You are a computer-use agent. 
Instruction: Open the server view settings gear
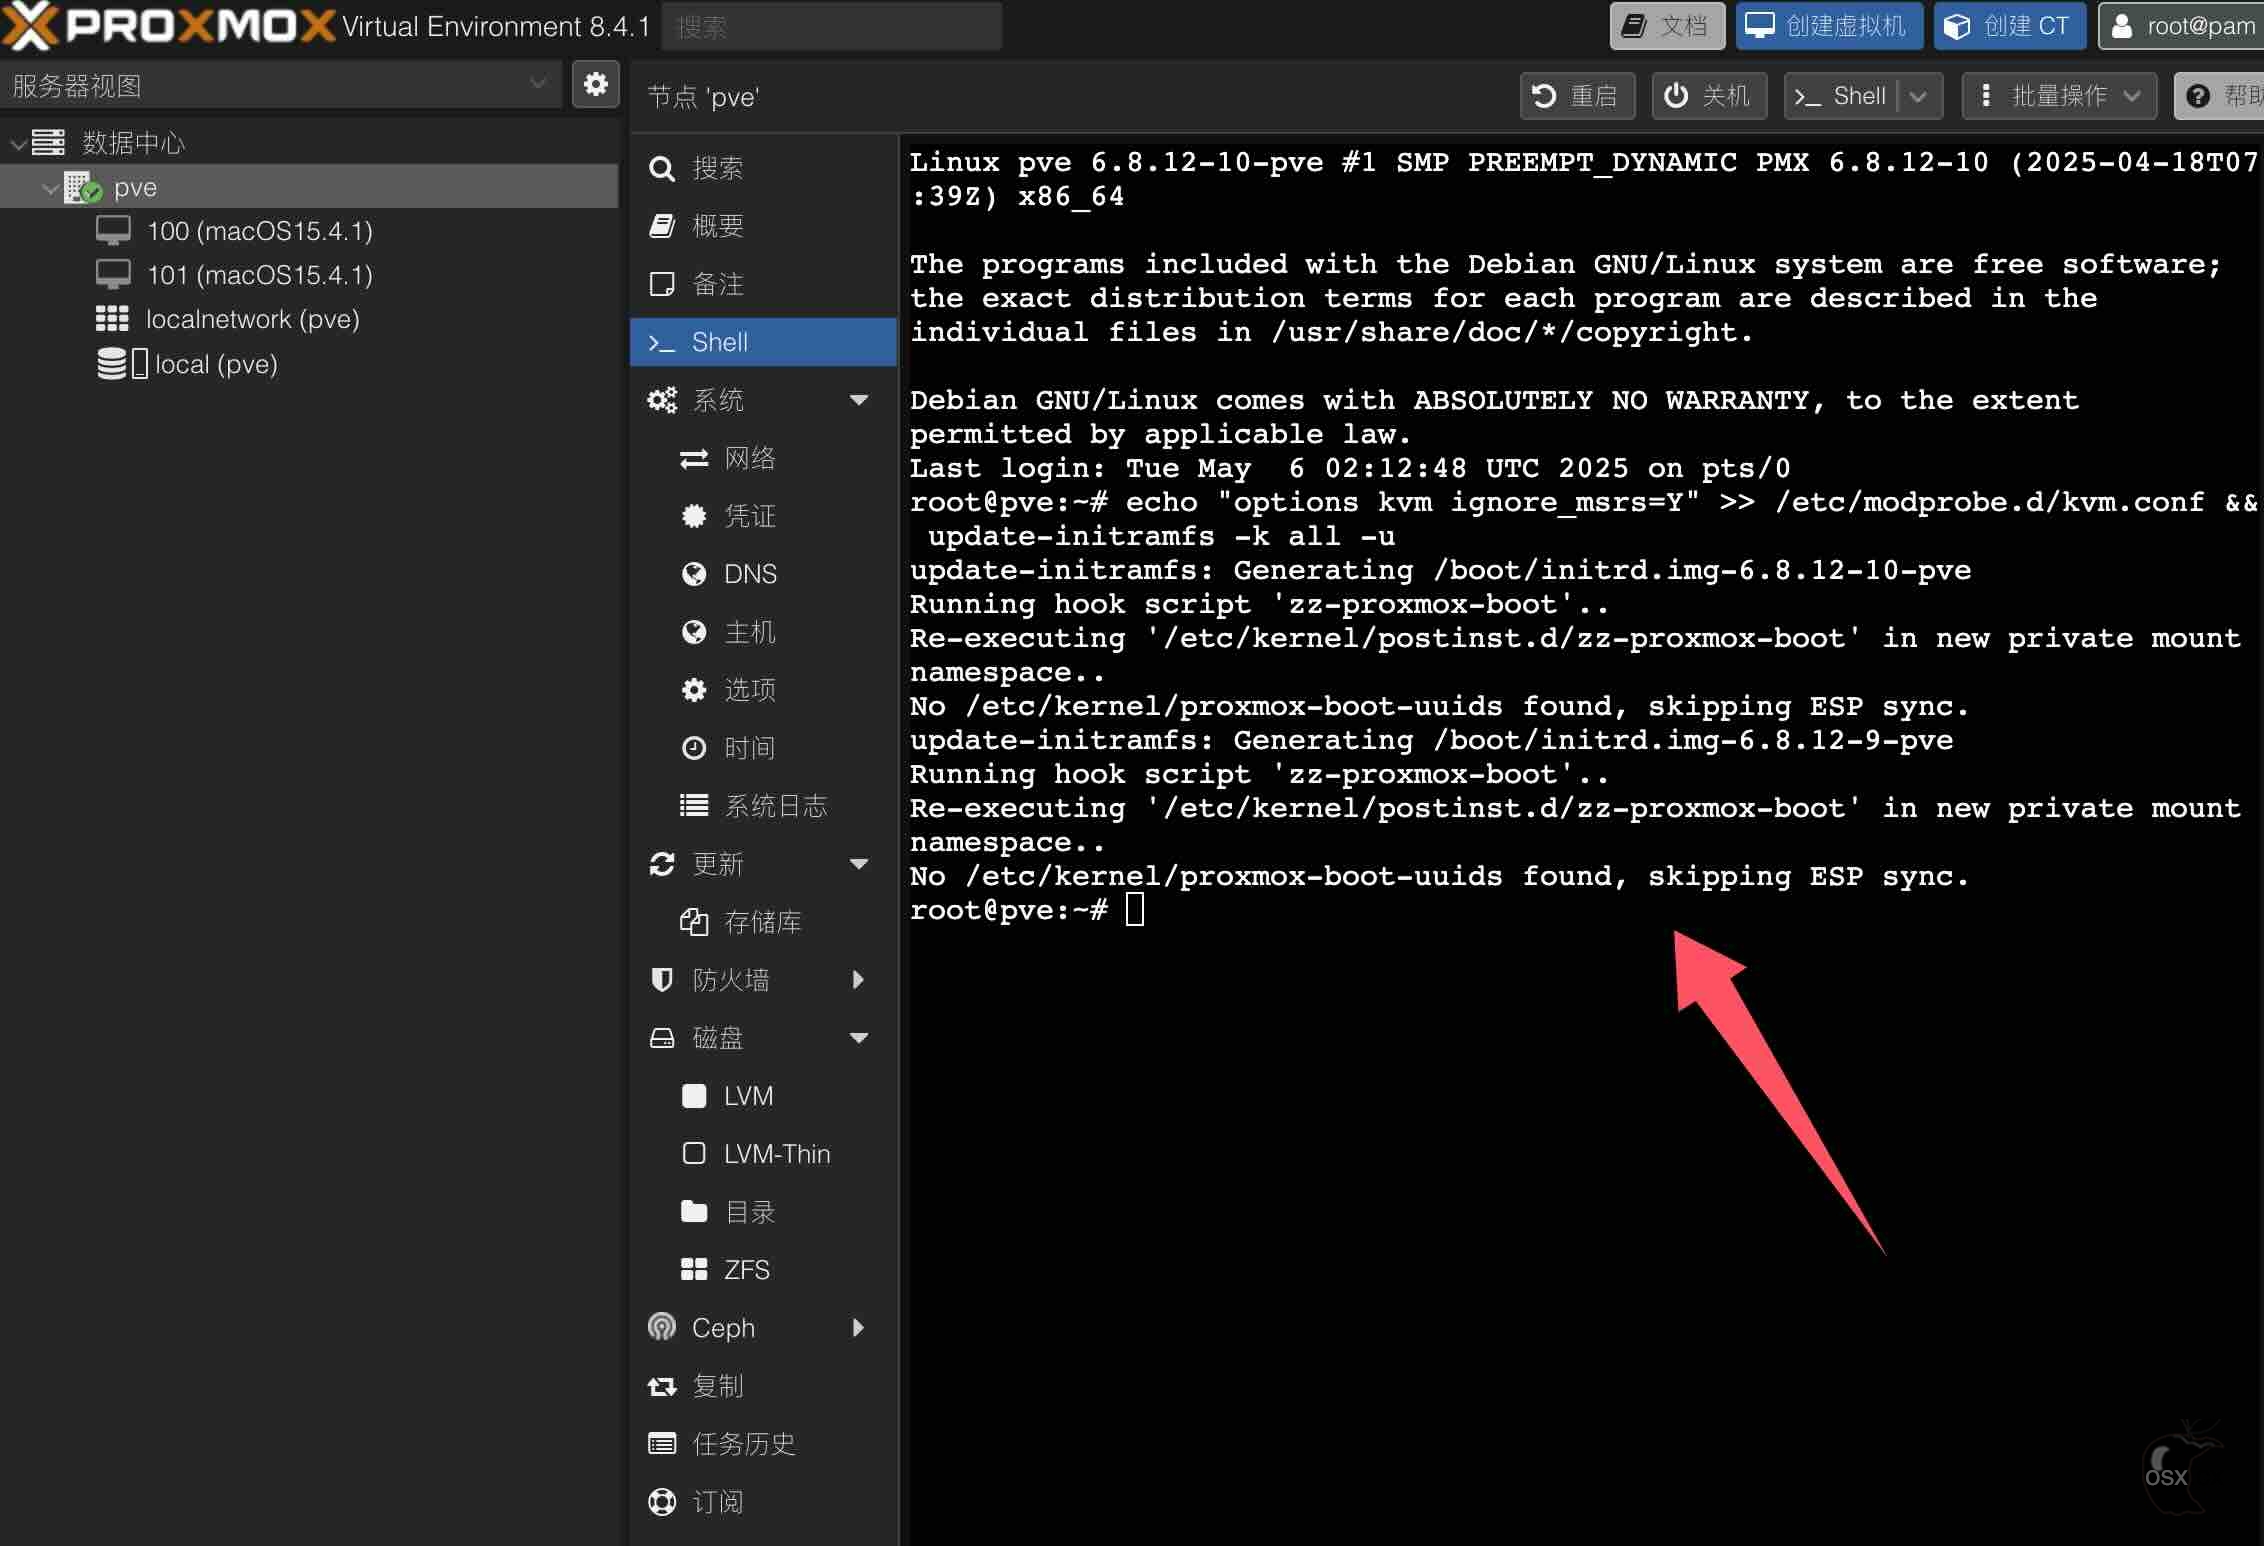tap(595, 85)
